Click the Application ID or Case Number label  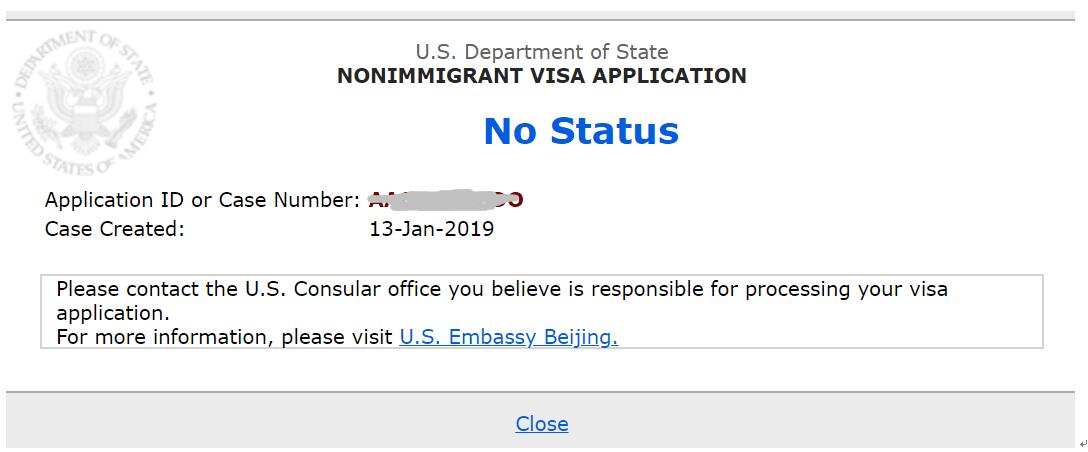pos(203,200)
